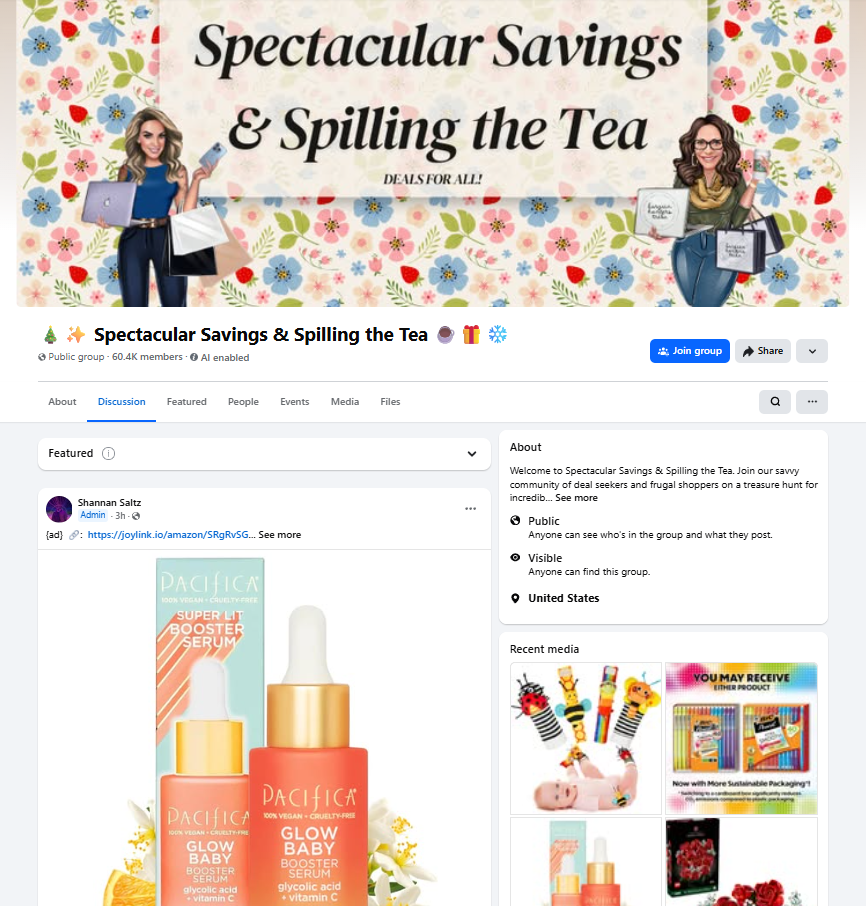This screenshot has width=866, height=906.
Task: Expand the Featured section chevron
Action: coord(472,454)
